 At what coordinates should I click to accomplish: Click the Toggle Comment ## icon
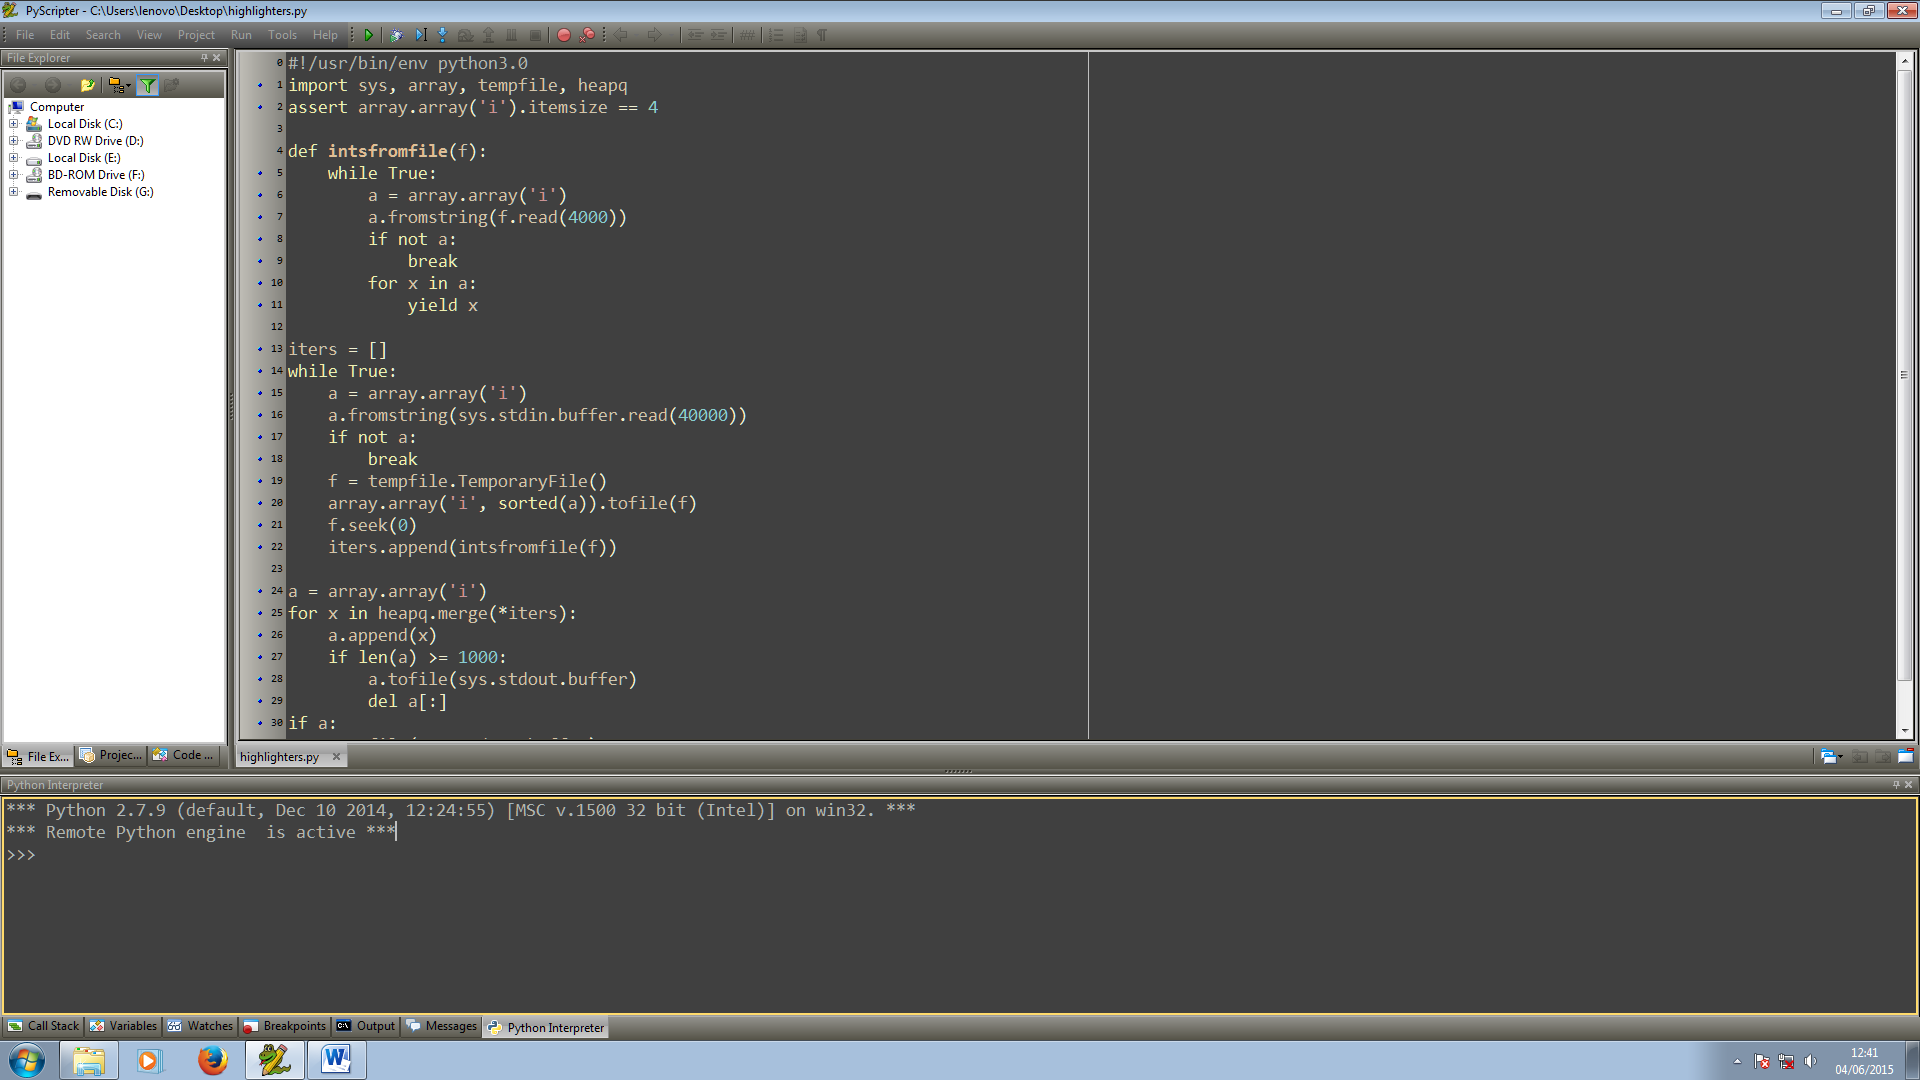click(747, 35)
